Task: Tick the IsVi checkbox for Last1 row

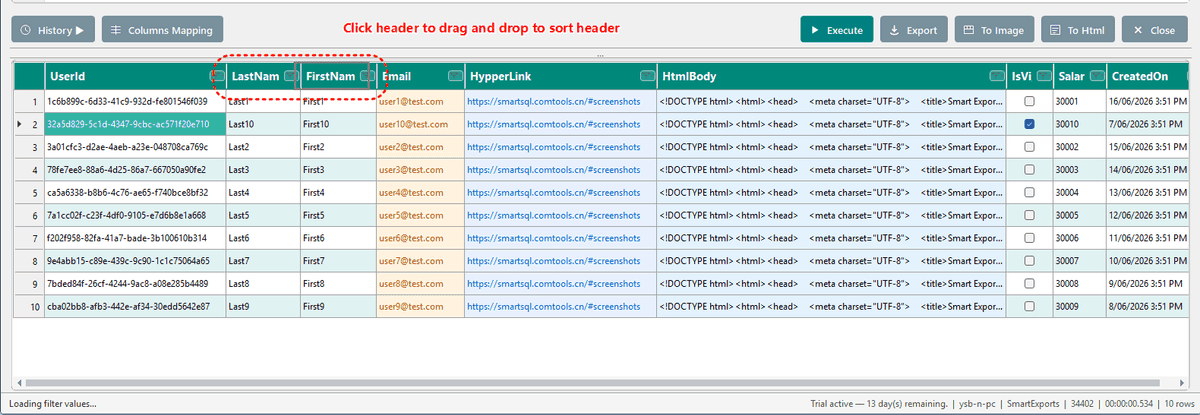Action: coord(1030,101)
